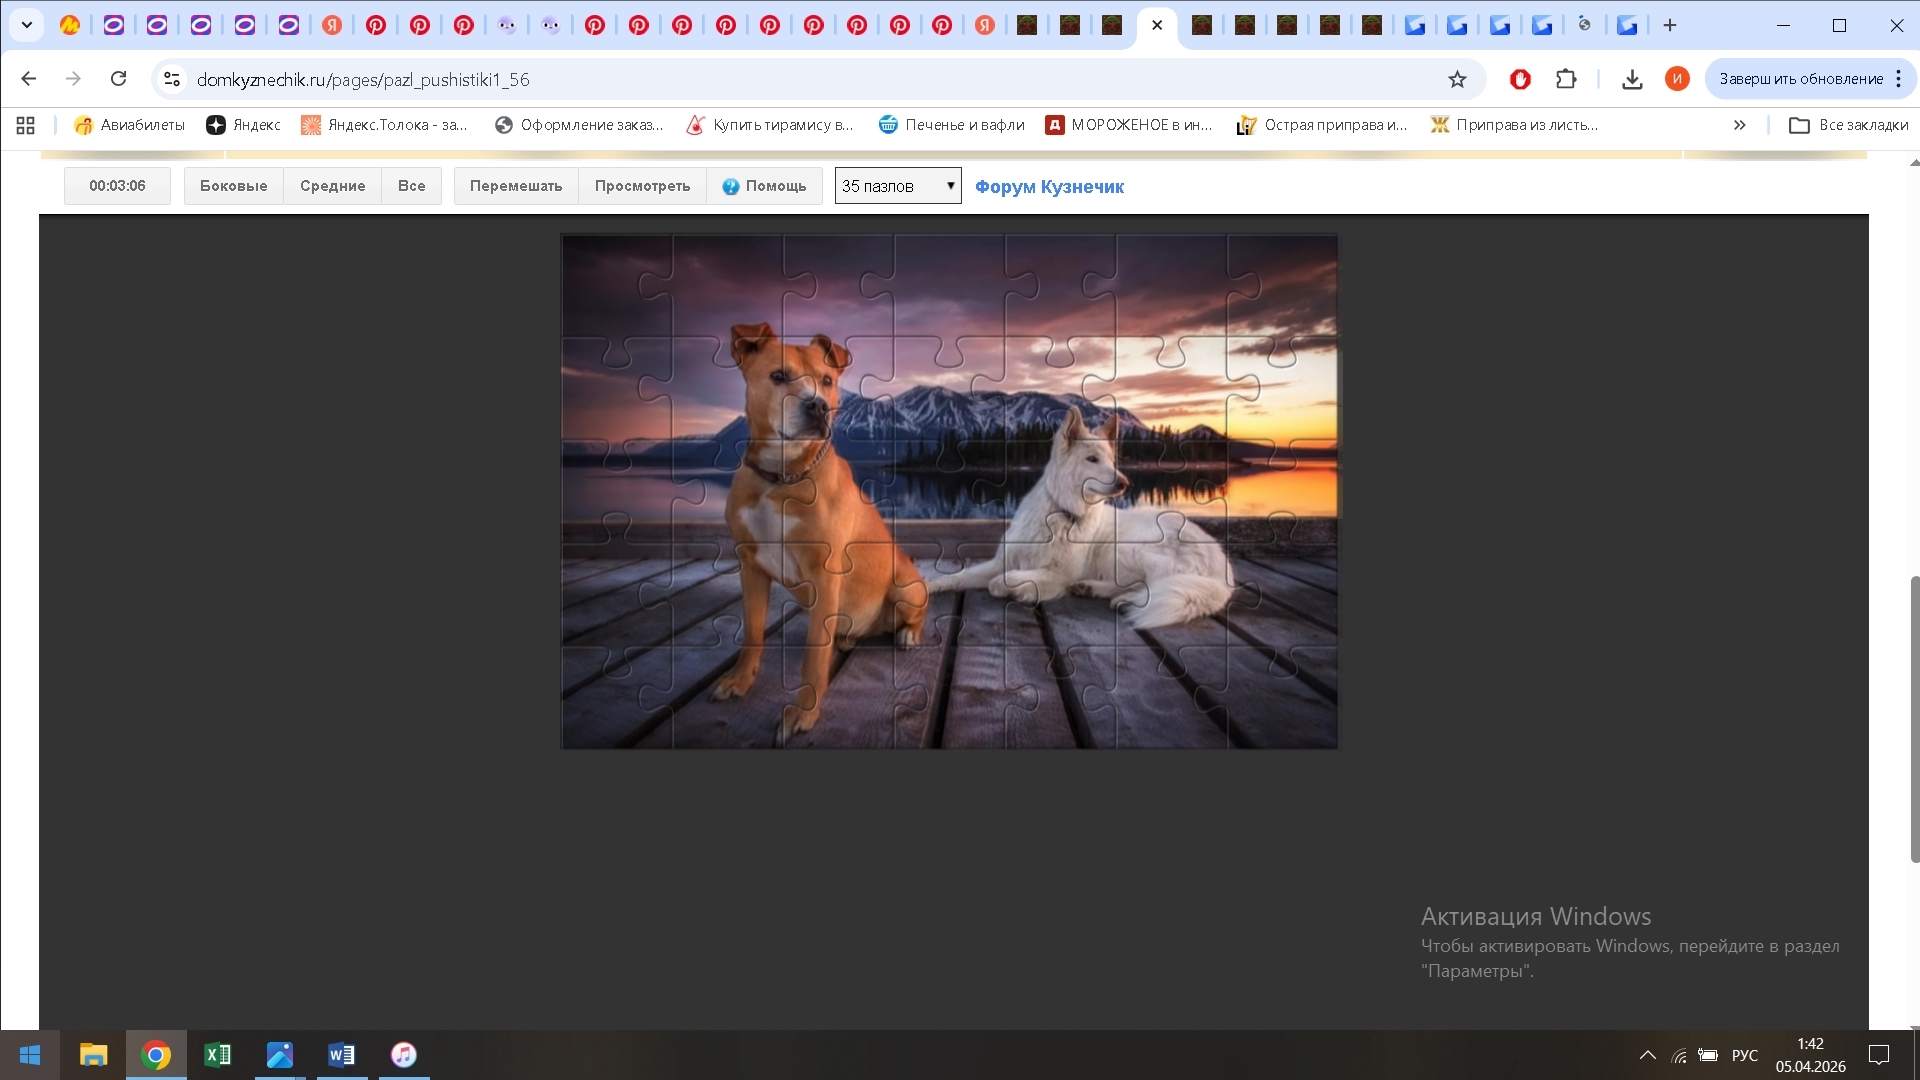Image resolution: width=1920 pixels, height=1080 pixels.
Task: Open the tab search dropdown arrow
Action: 27,25
